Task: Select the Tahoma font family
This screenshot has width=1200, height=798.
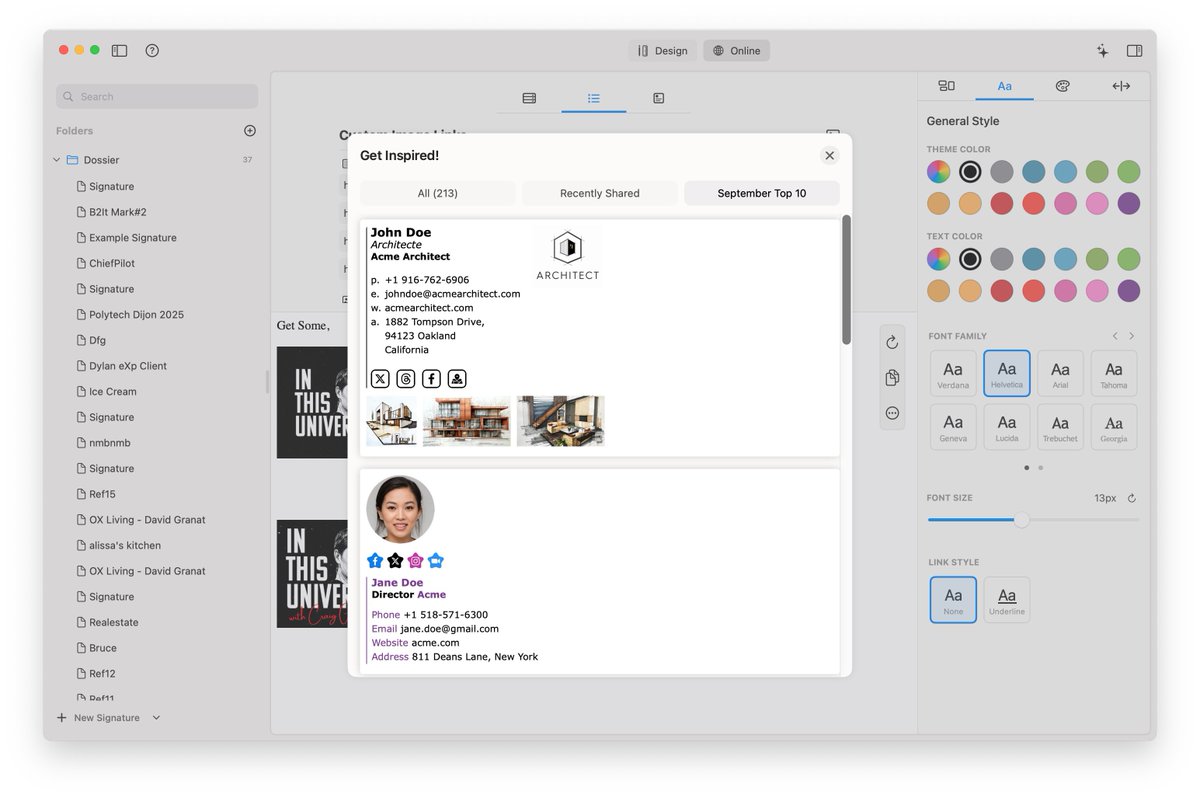Action: [1114, 373]
